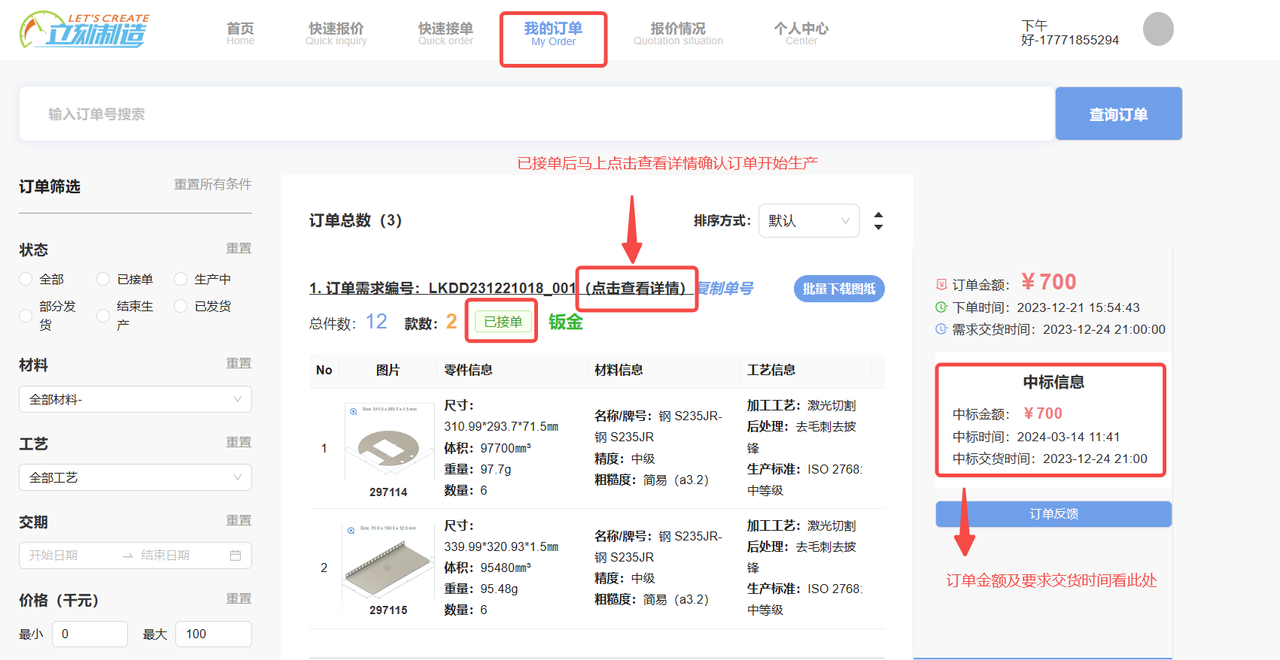Open the 快速接单 Quick order tab
Image resolution: width=1280 pixels, height=660 pixels.
pyautogui.click(x=446, y=34)
